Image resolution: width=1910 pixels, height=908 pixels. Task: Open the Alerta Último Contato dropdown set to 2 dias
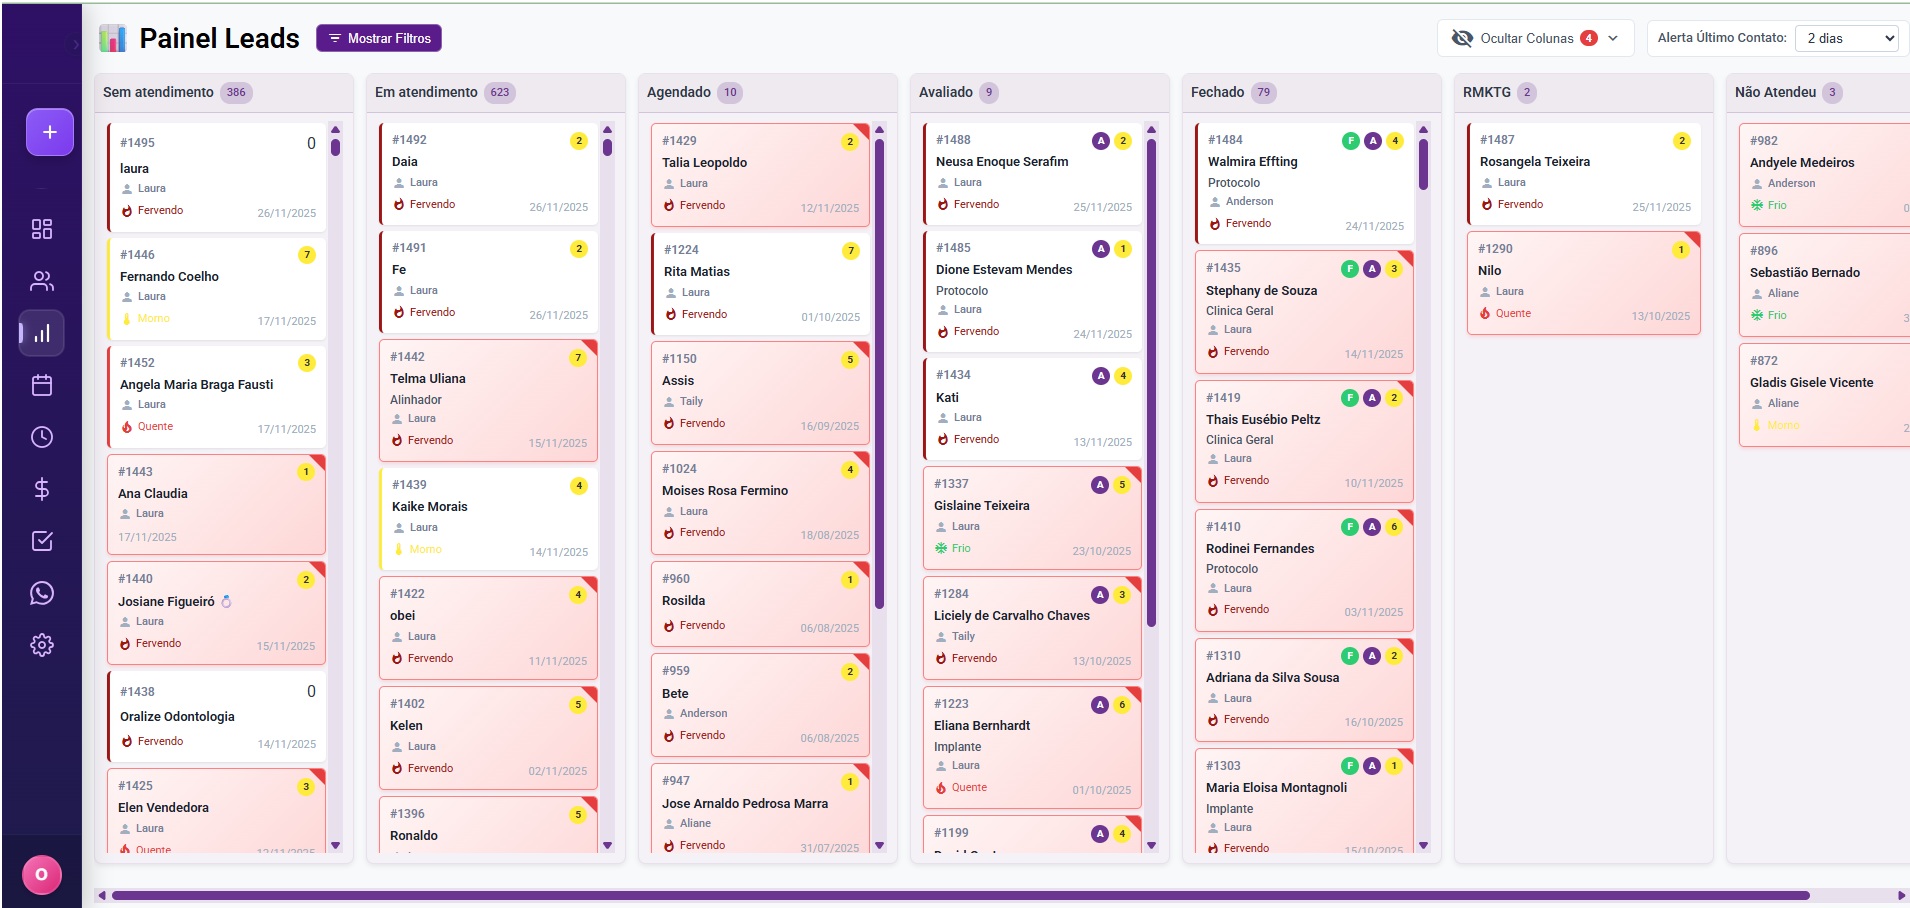click(1847, 38)
